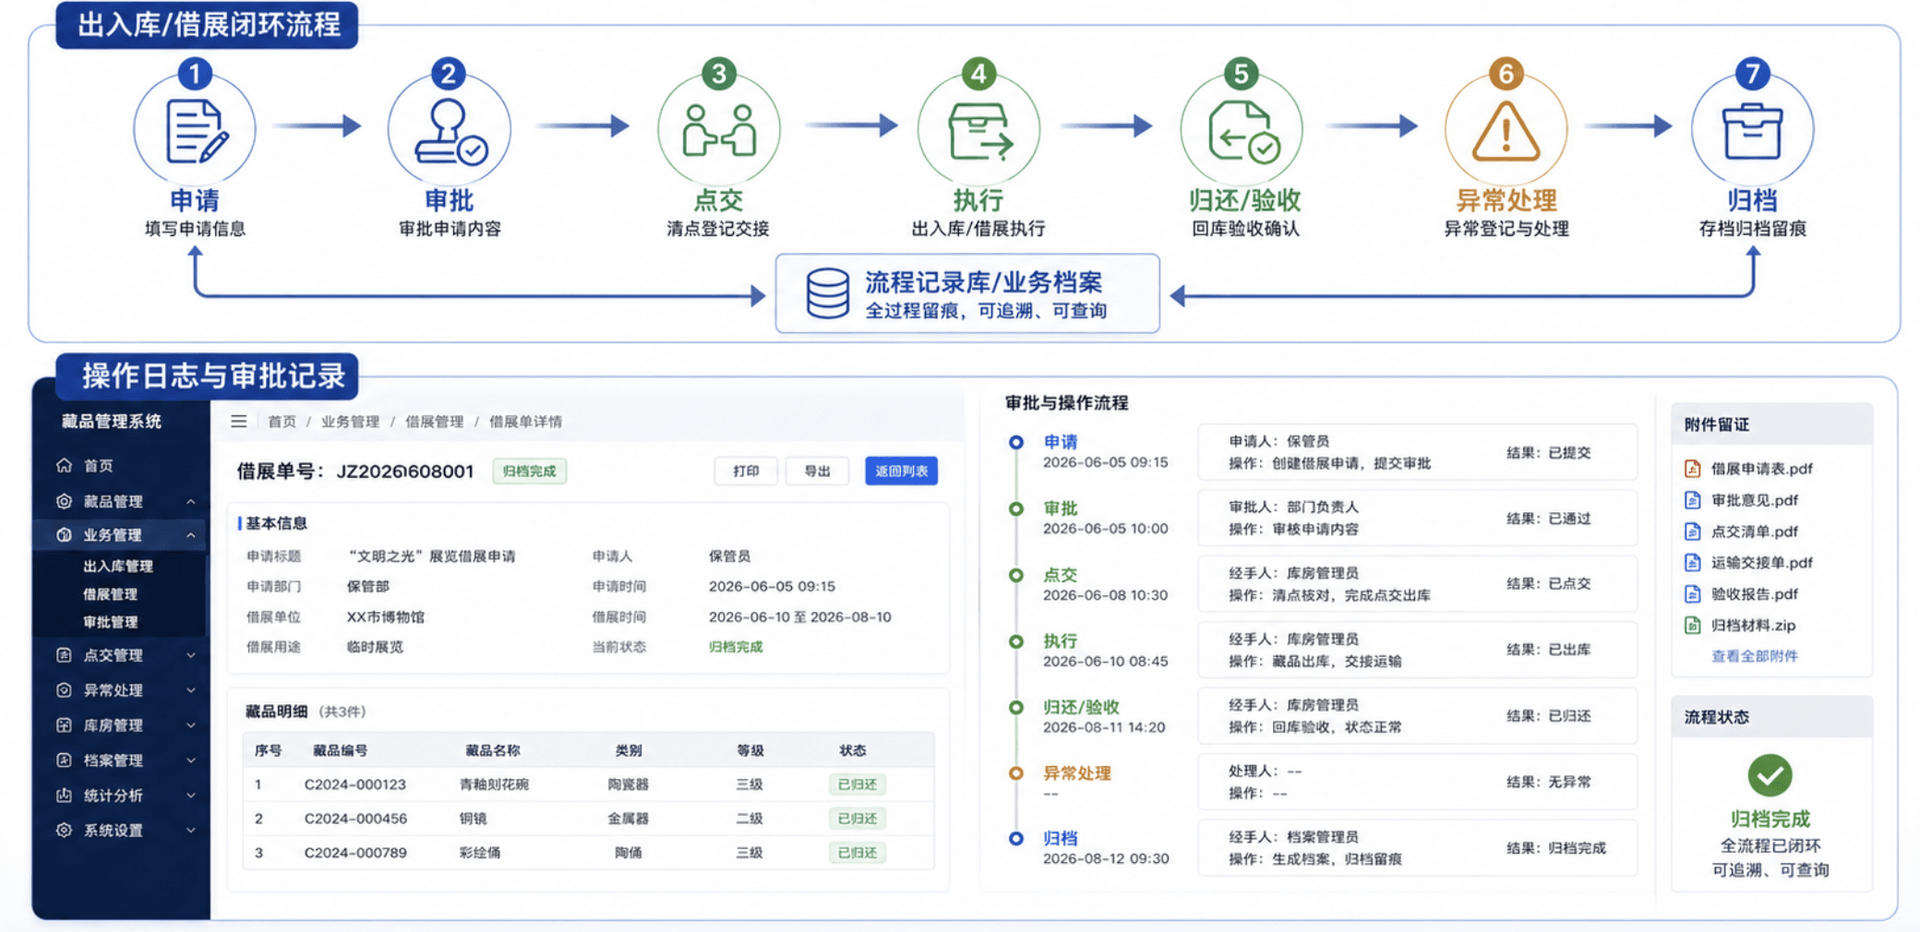This screenshot has width=1920, height=932.
Task: Select the 归档 archive box icon
Action: pos(1752,131)
